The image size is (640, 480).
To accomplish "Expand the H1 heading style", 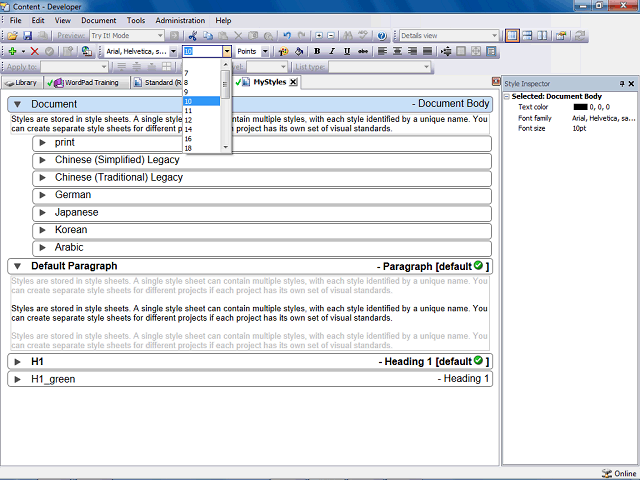I will (18, 362).
